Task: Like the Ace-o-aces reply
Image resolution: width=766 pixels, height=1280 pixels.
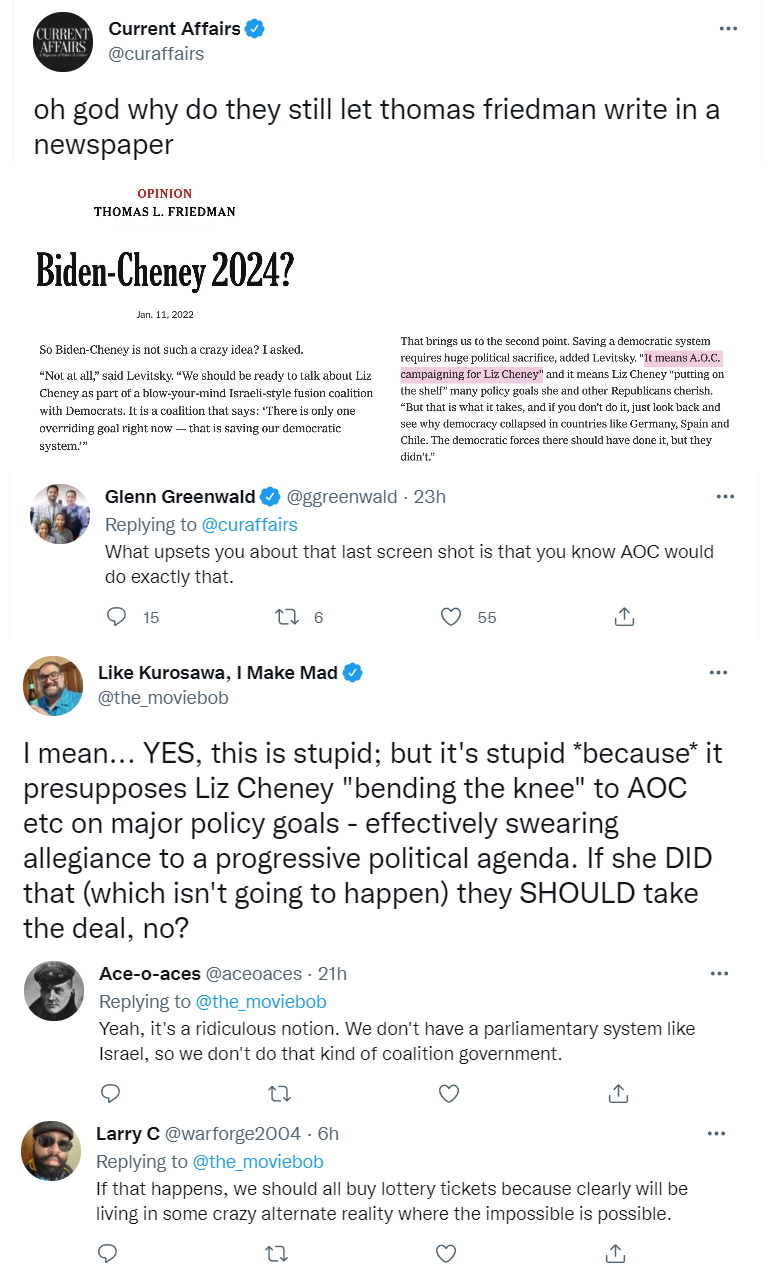Action: coord(449,1093)
